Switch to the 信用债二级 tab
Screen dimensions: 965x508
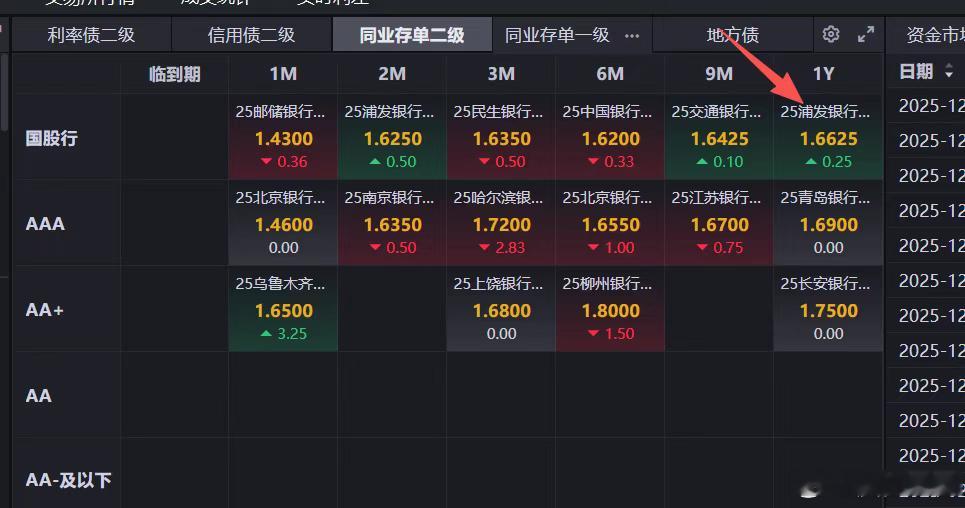click(x=251, y=35)
